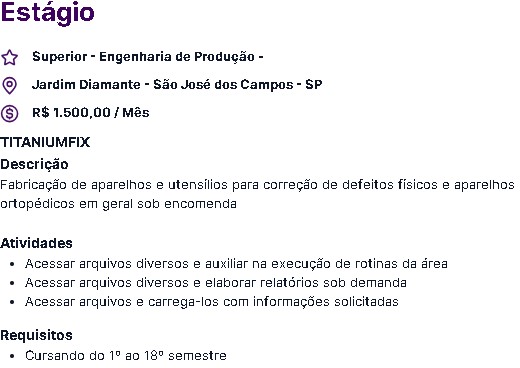Click Jardim Diamante - São José dos Campos location
This screenshot has height=368, width=520.
pyautogui.click(x=177, y=84)
